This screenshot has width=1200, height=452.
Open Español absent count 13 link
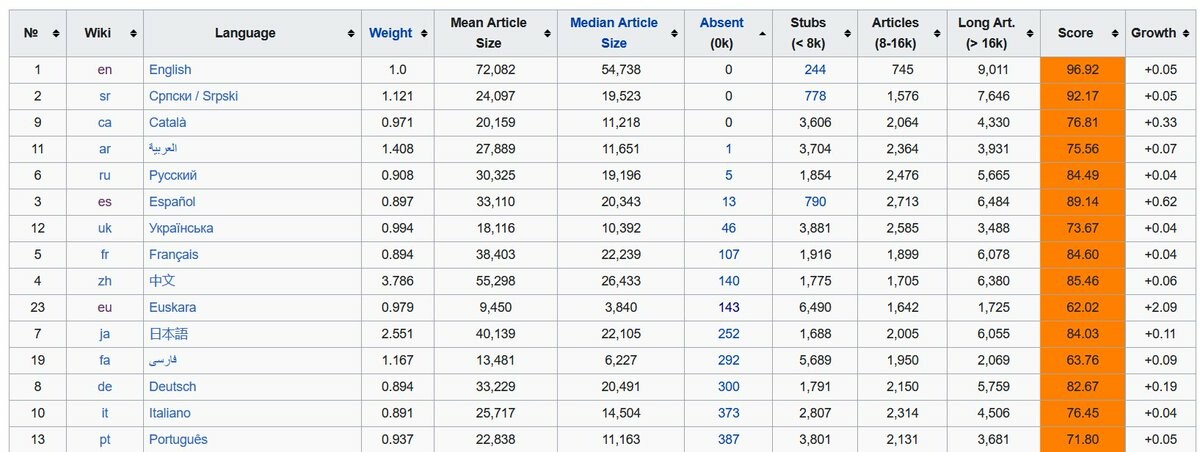tap(728, 202)
